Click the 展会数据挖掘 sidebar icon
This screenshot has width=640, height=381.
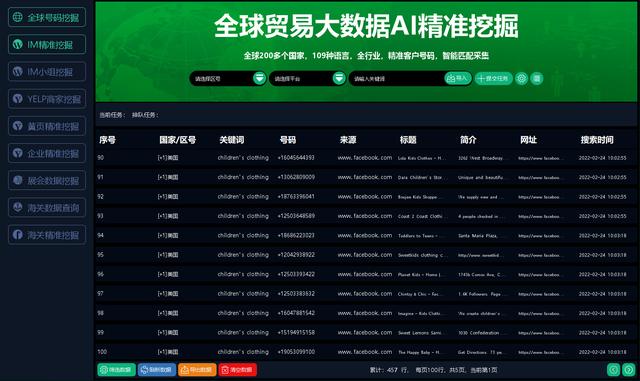(x=18, y=180)
